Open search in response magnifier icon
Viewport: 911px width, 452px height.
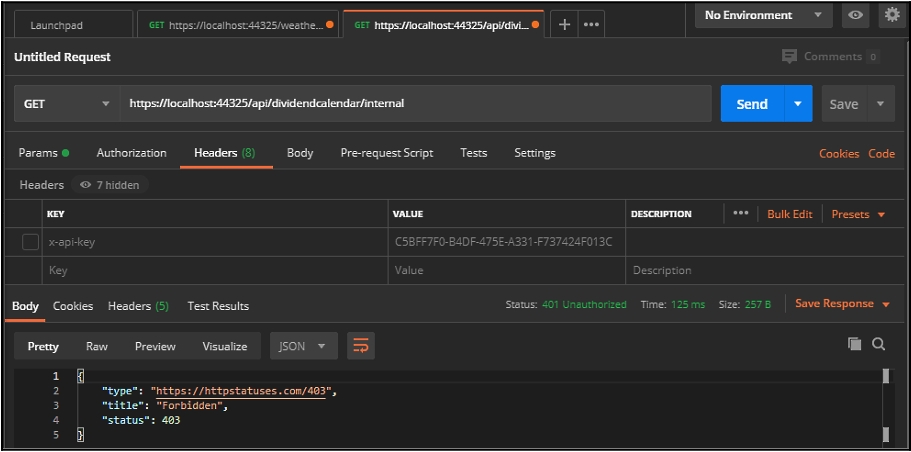pyautogui.click(x=879, y=344)
